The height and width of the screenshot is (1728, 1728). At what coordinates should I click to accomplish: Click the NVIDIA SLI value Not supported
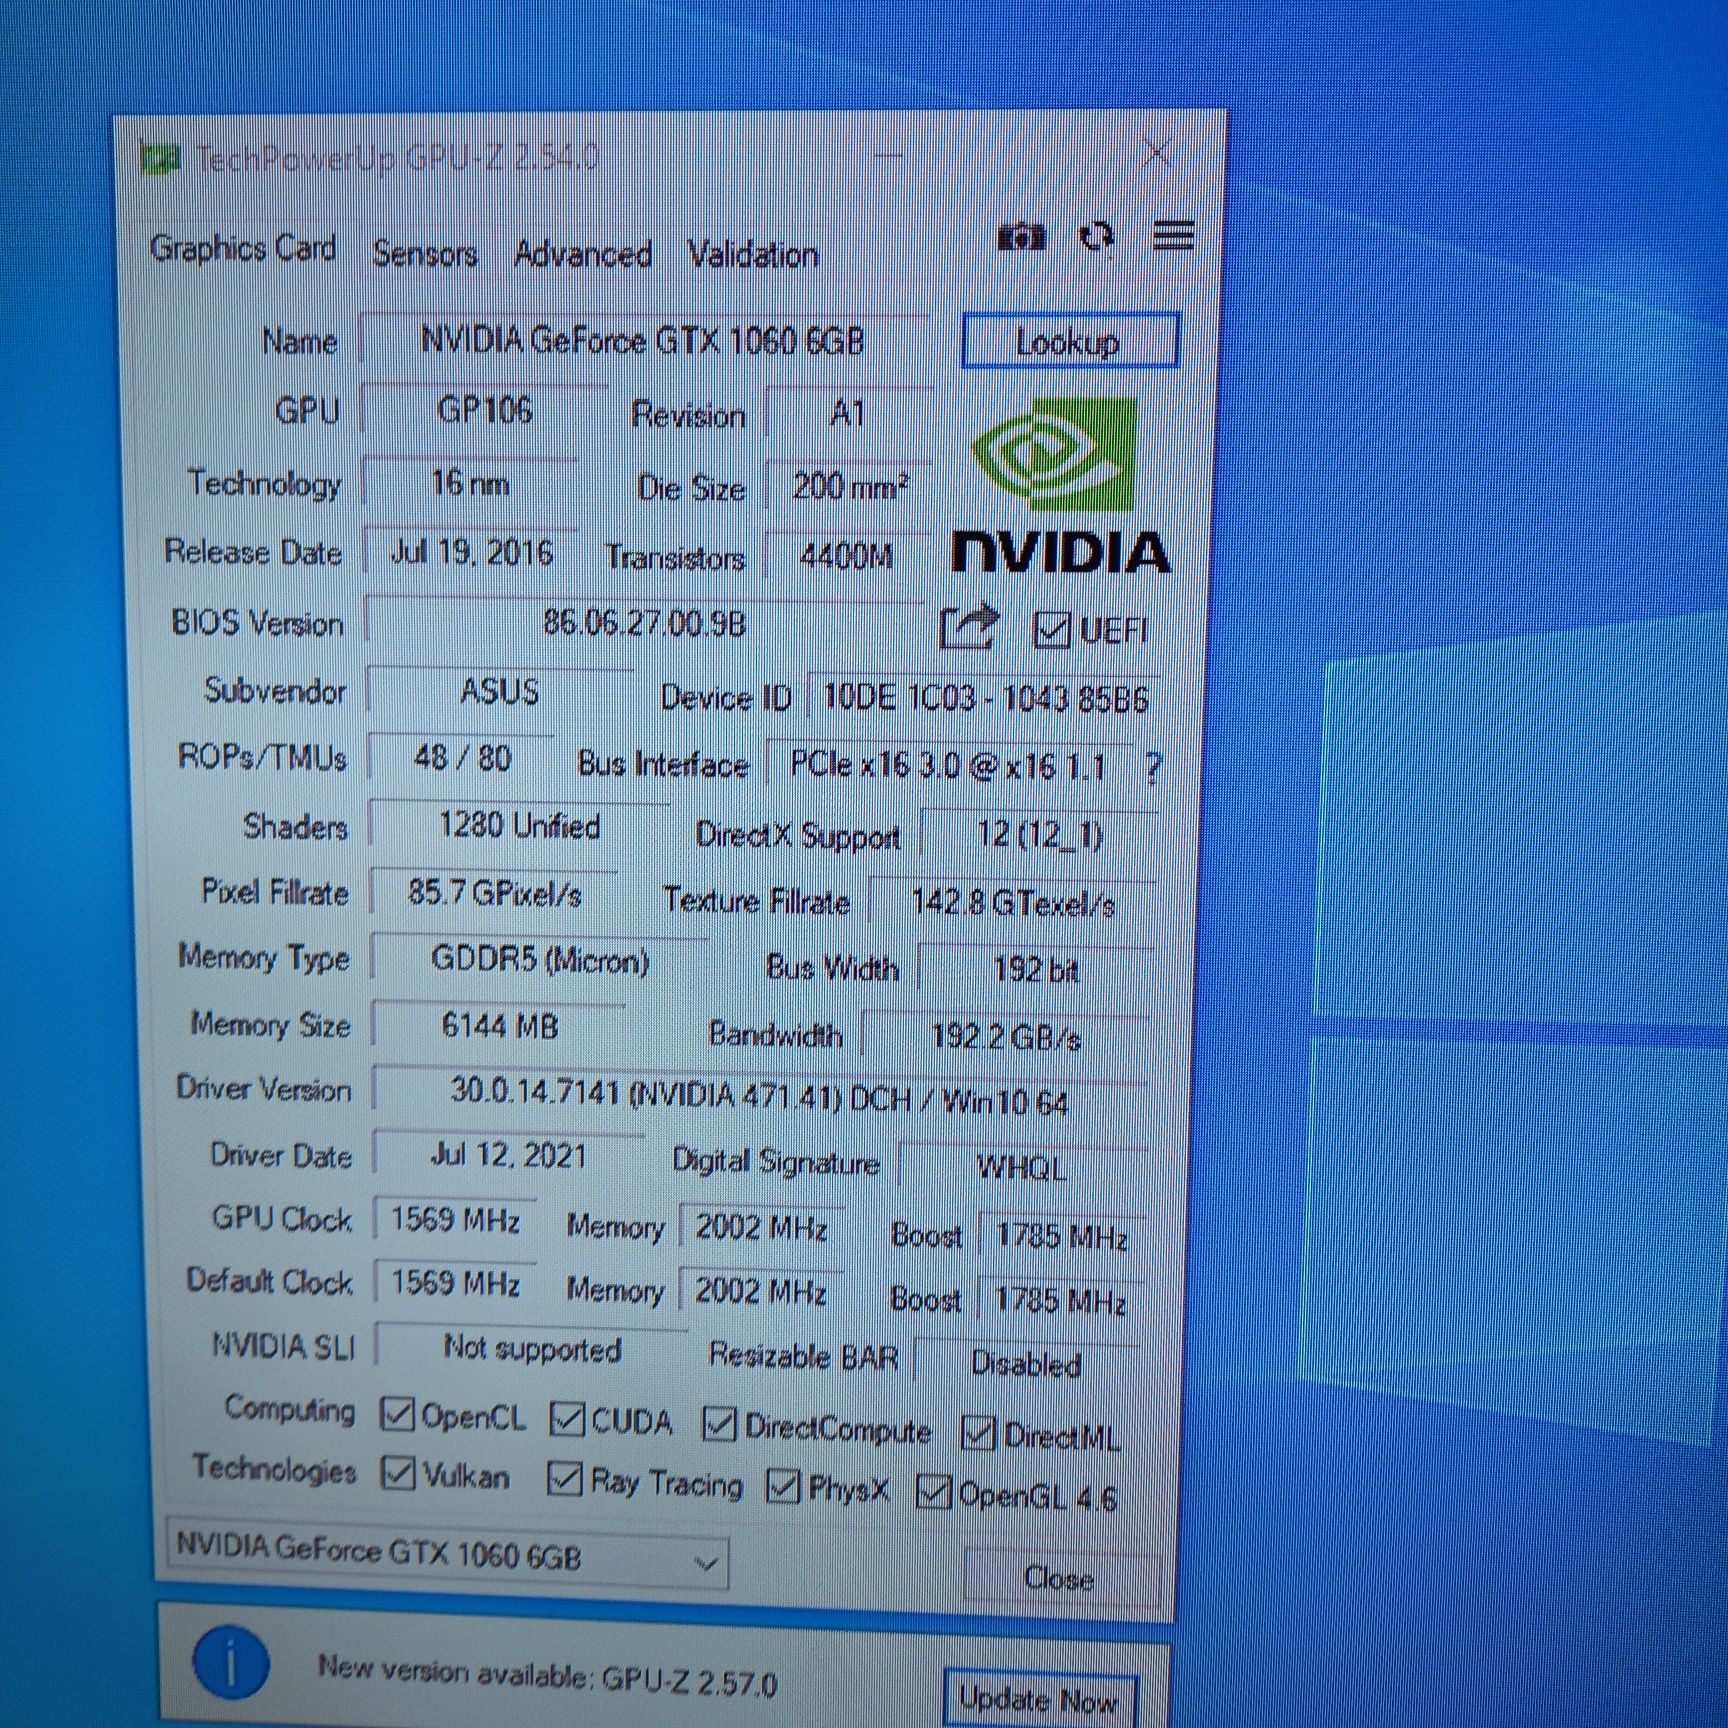click(533, 1349)
